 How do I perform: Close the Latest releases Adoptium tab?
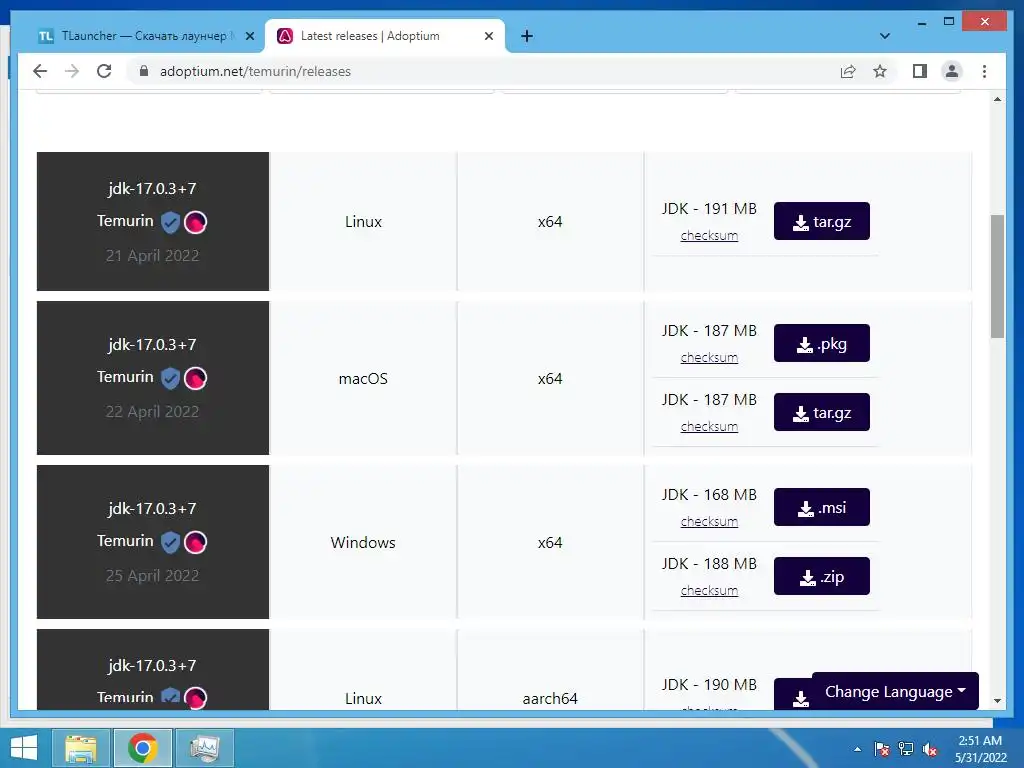tap(488, 36)
